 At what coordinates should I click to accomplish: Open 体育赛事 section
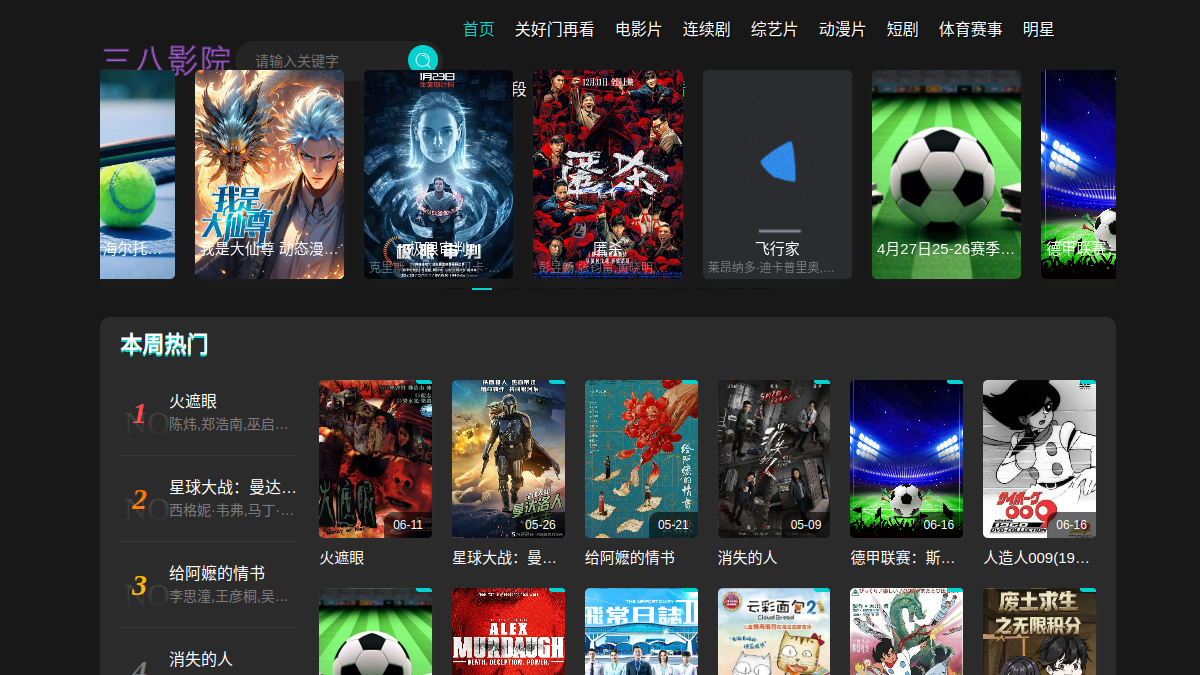tap(971, 29)
